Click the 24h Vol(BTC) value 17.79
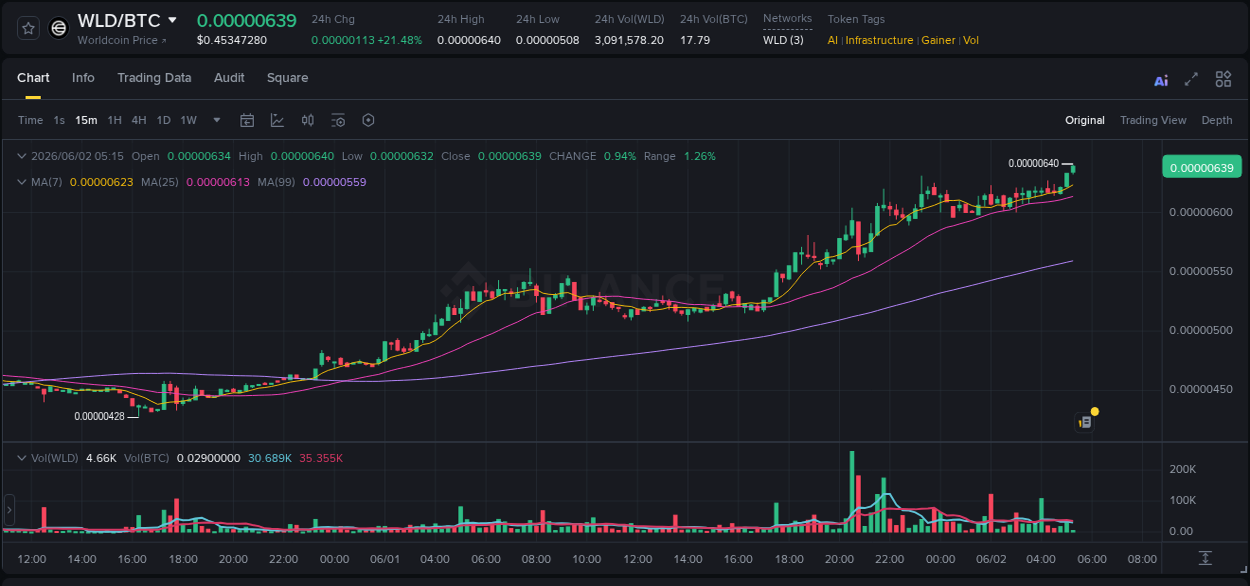 pos(695,40)
